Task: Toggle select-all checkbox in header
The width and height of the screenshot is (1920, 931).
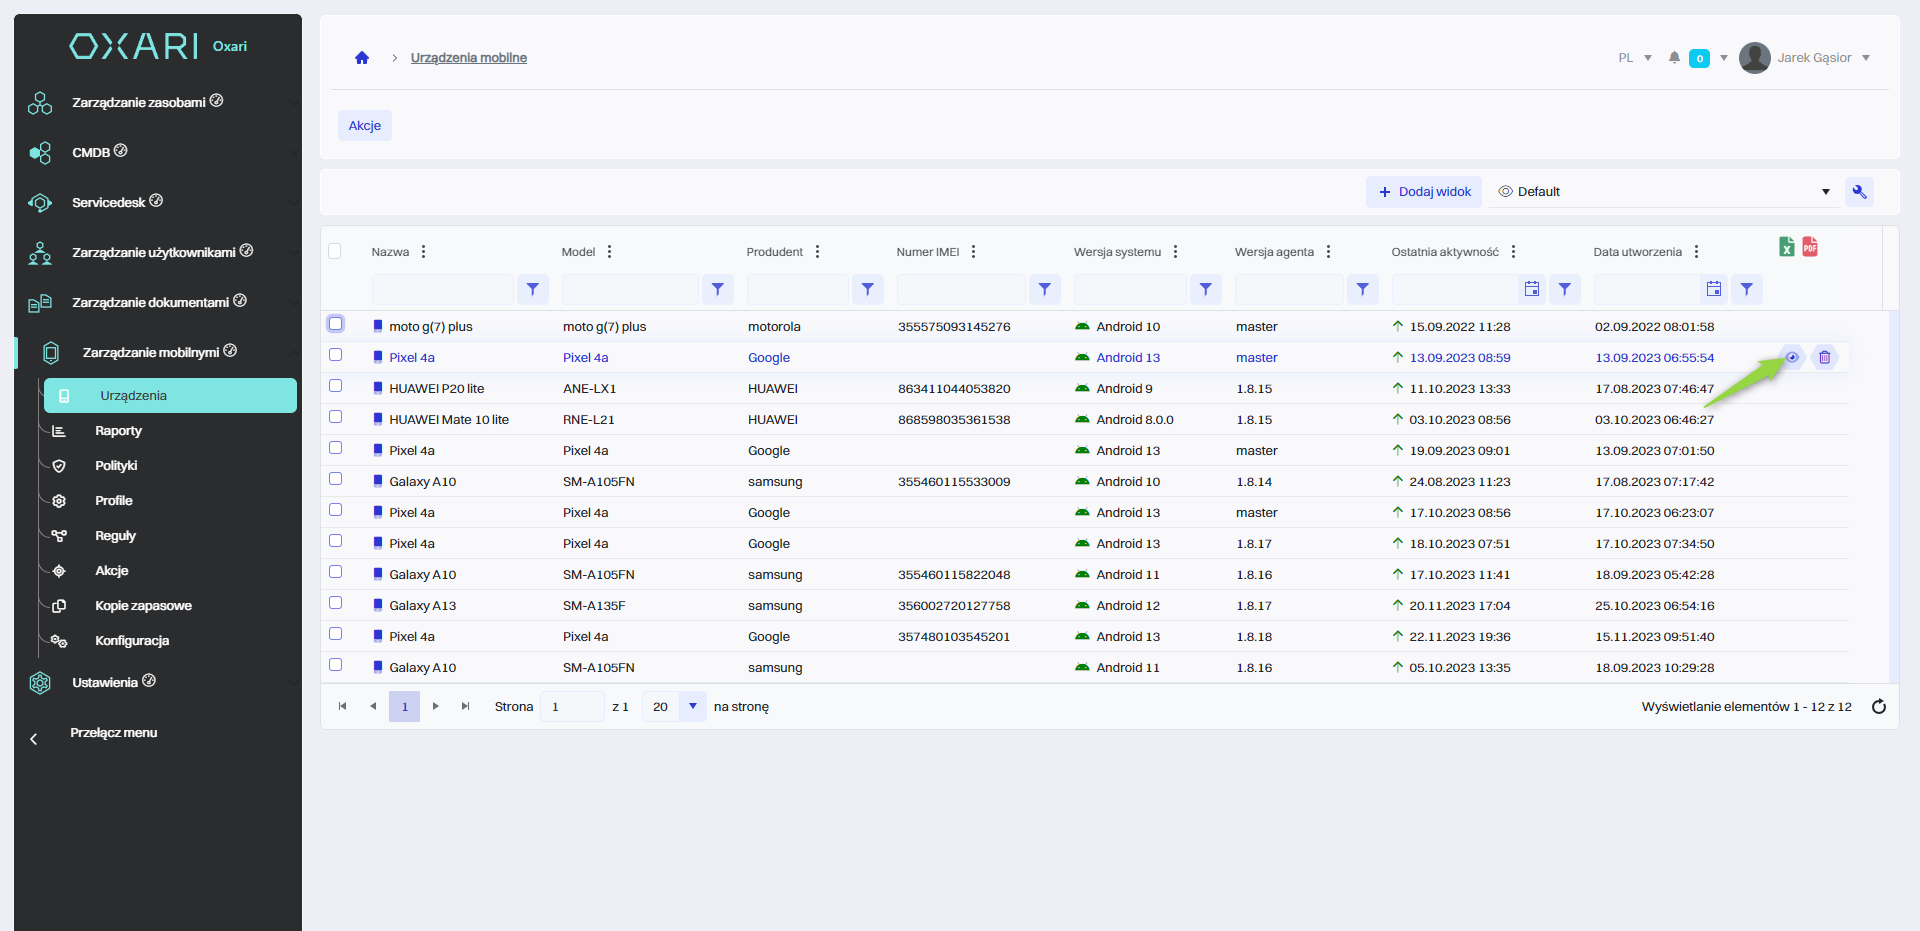Action: click(x=335, y=251)
